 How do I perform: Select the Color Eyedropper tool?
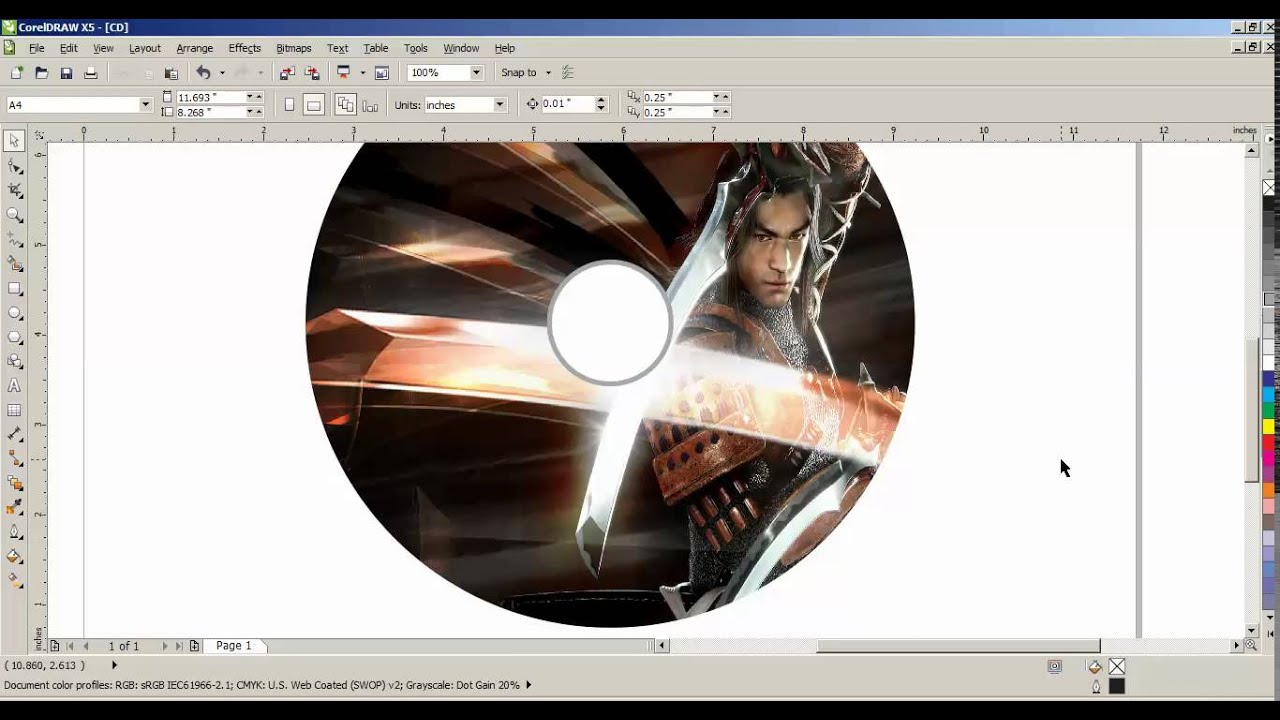pyautogui.click(x=15, y=508)
